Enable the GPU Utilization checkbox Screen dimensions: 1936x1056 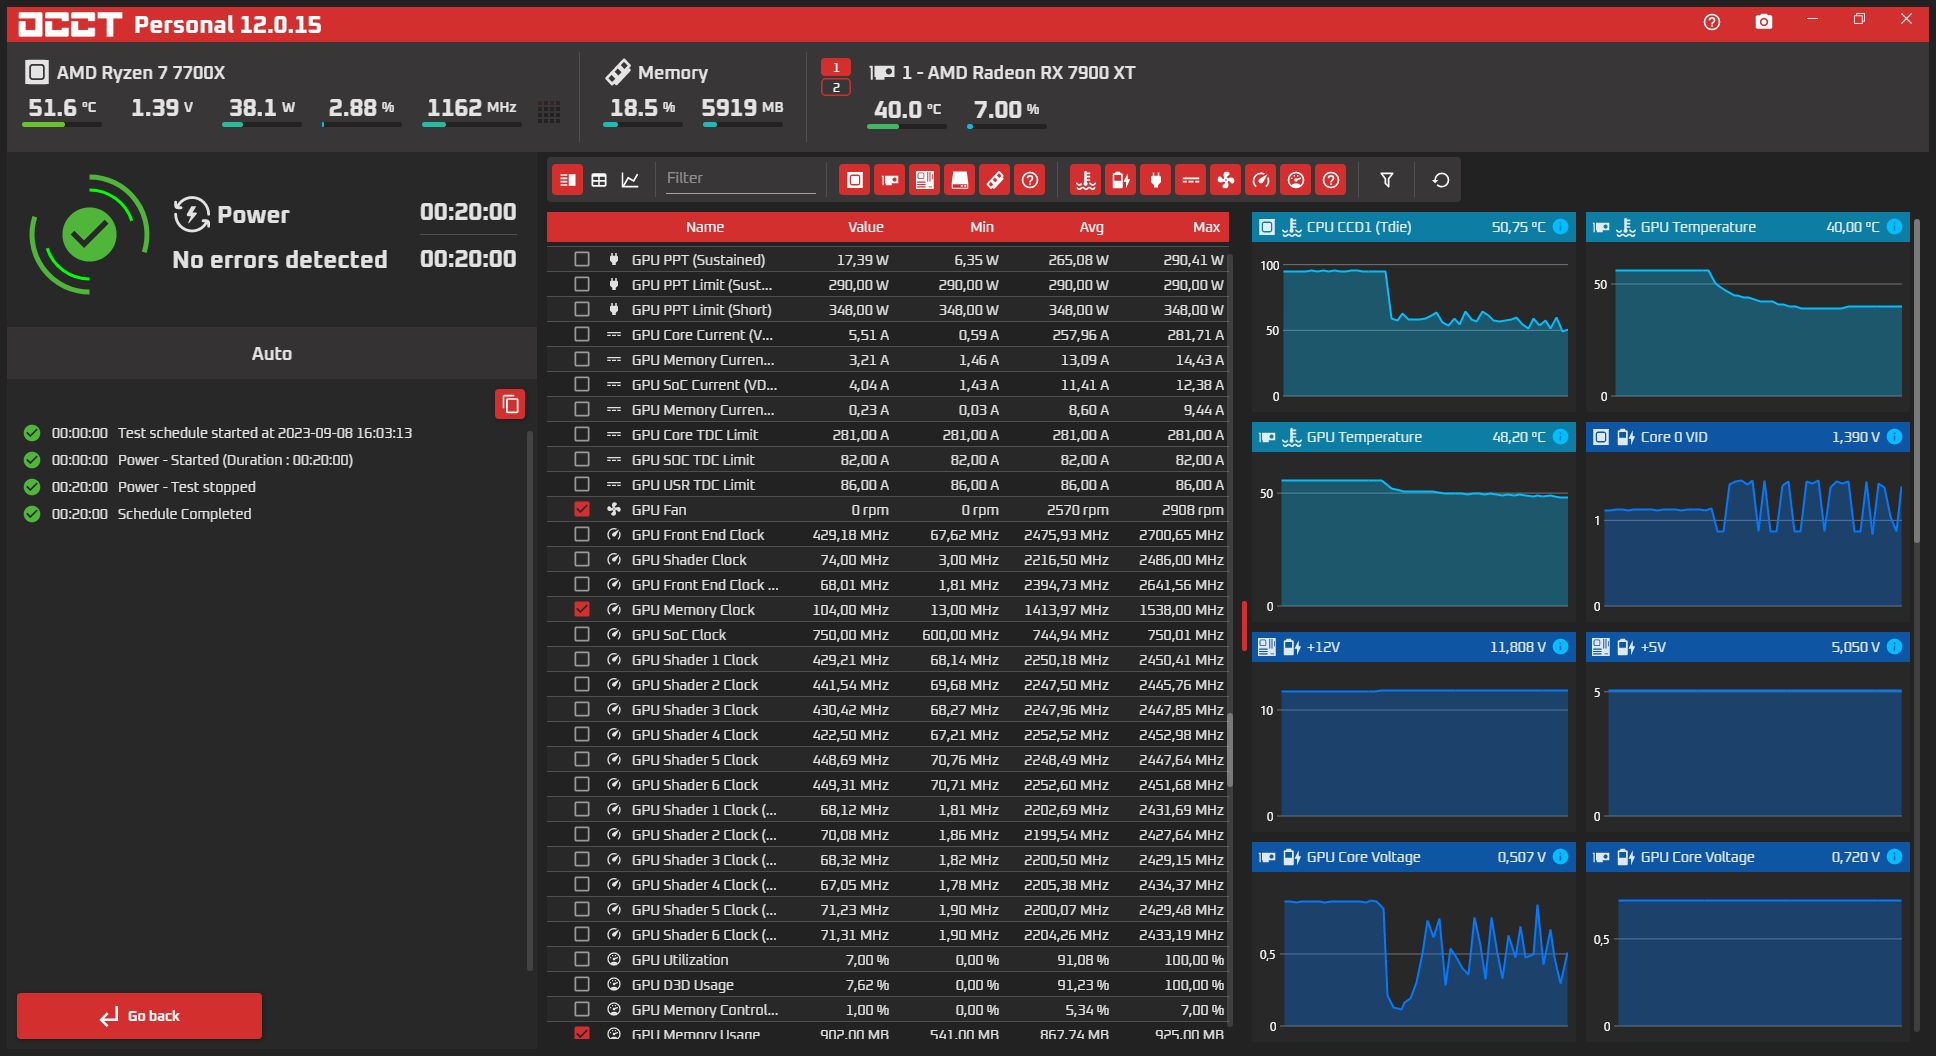click(x=582, y=960)
